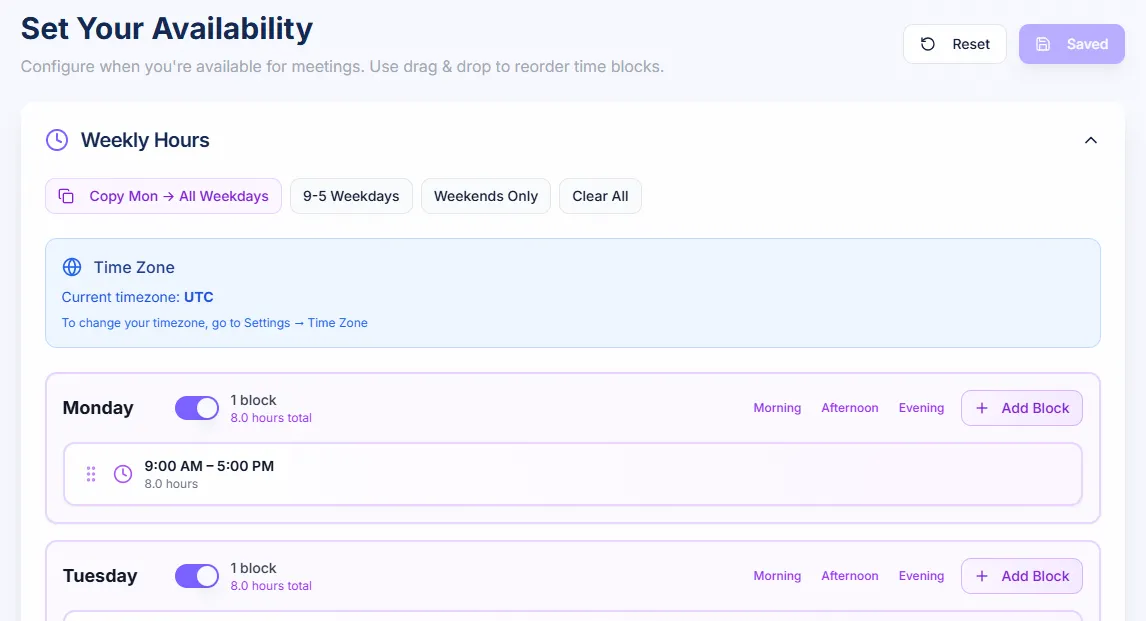Apply the 9-5 Weekdays preset
Image resolution: width=1146 pixels, height=621 pixels.
click(x=351, y=196)
